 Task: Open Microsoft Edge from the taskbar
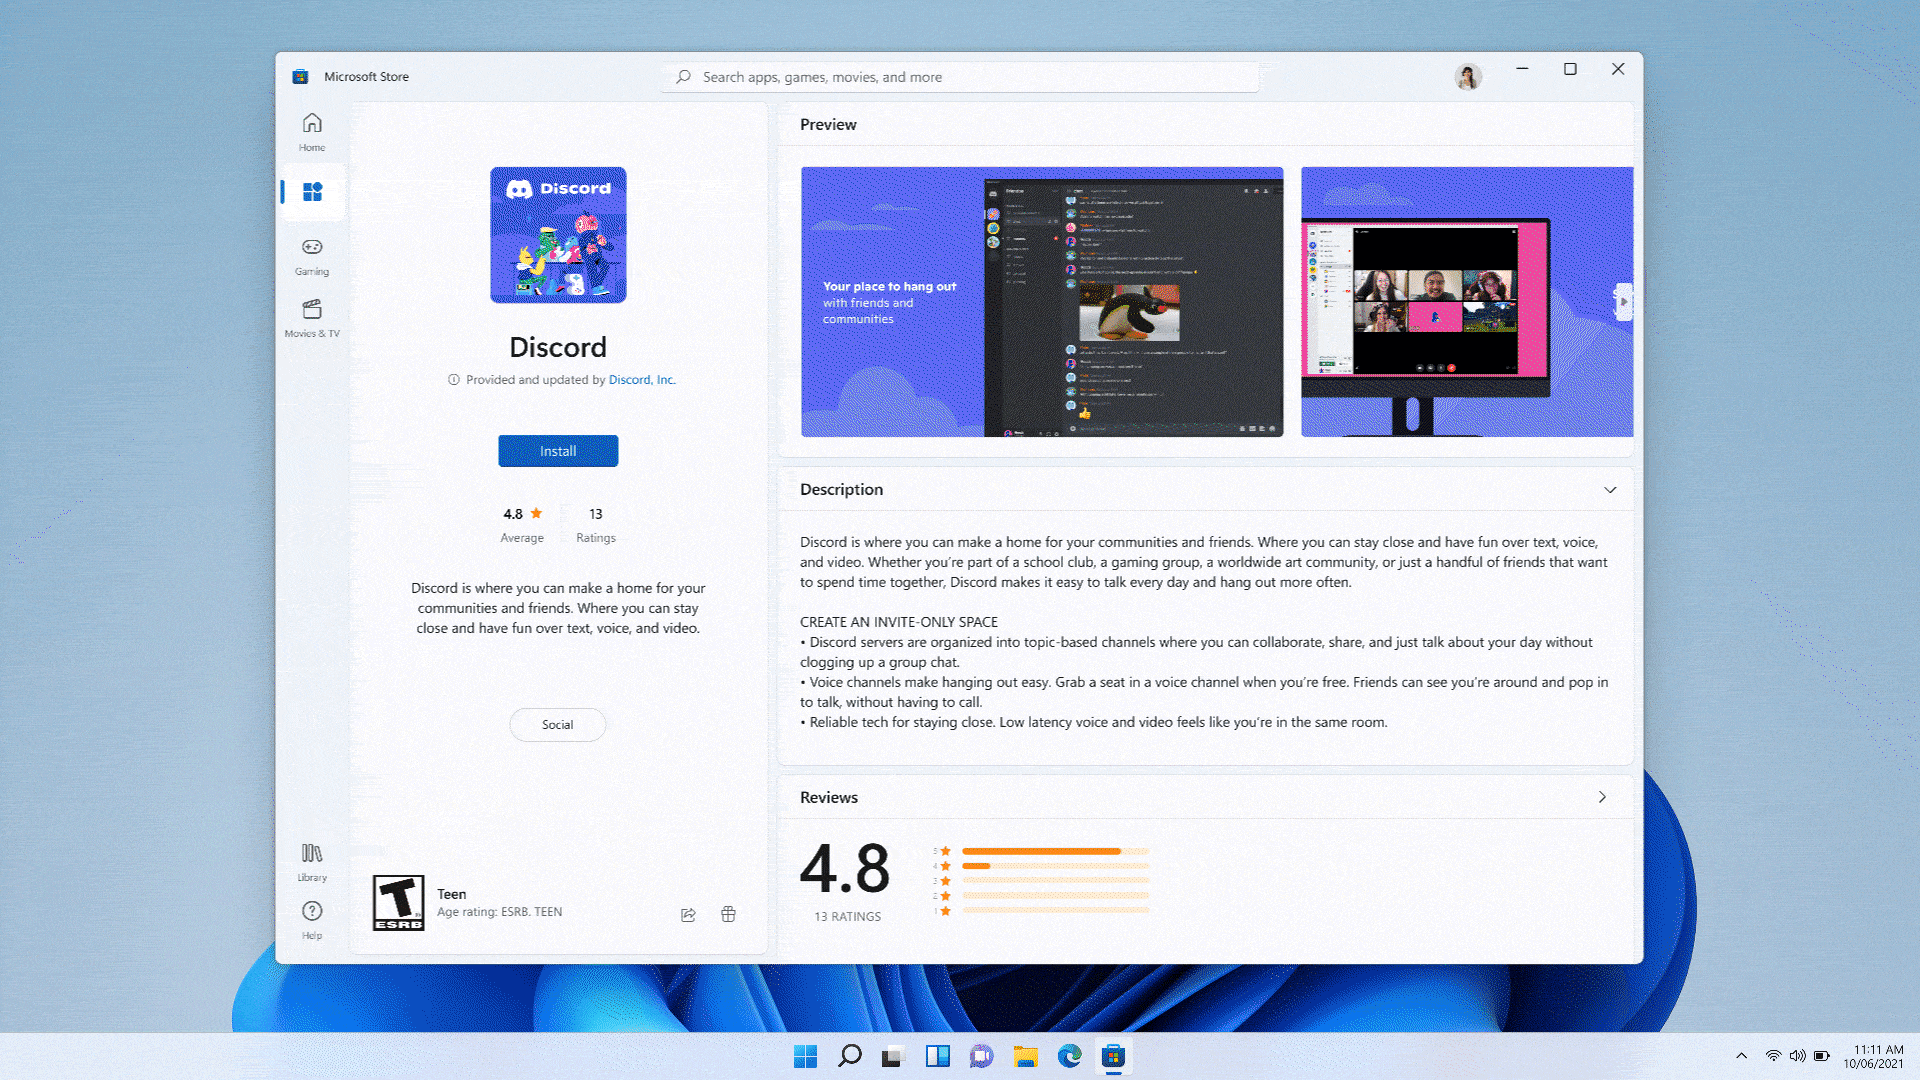(1069, 1056)
